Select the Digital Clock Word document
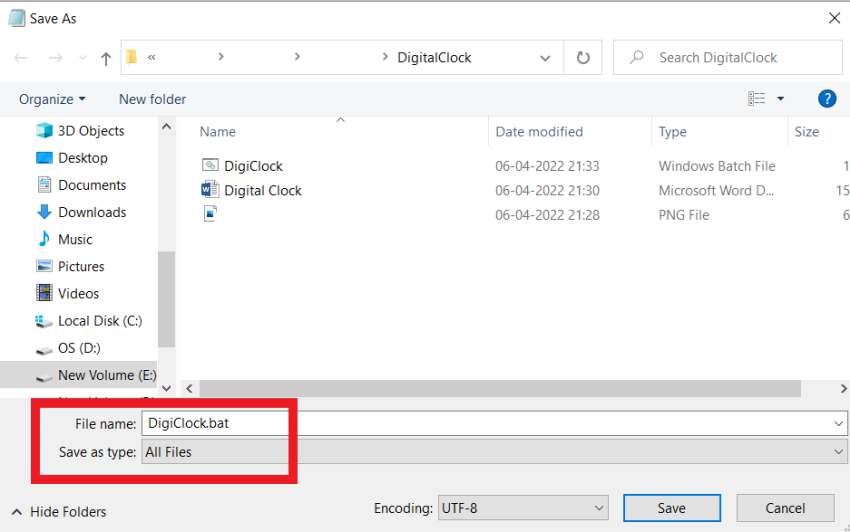 (x=263, y=190)
